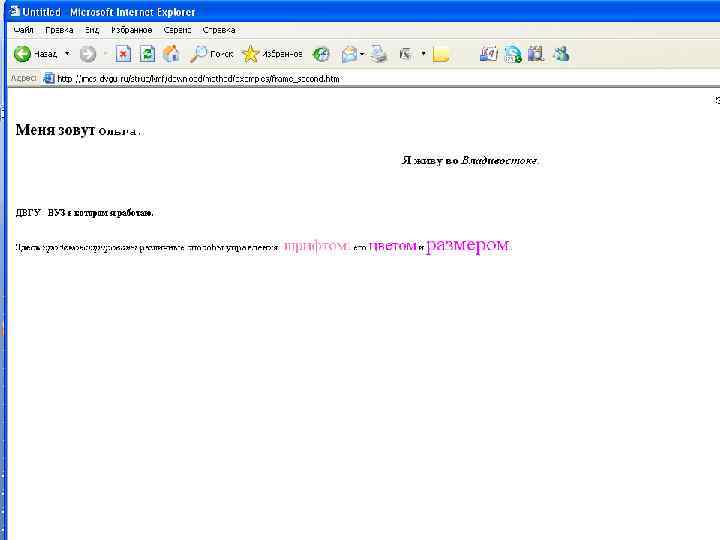Click the large magenta word 'размером'

468,245
